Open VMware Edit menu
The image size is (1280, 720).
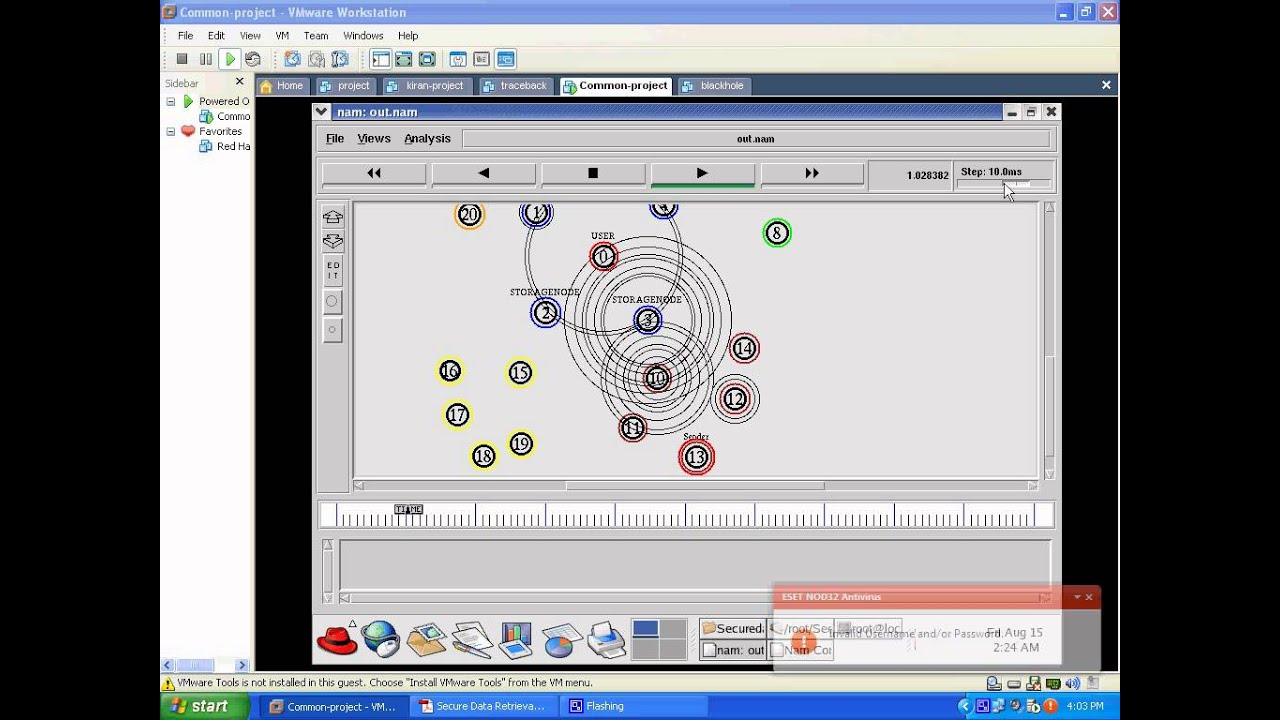(x=216, y=36)
